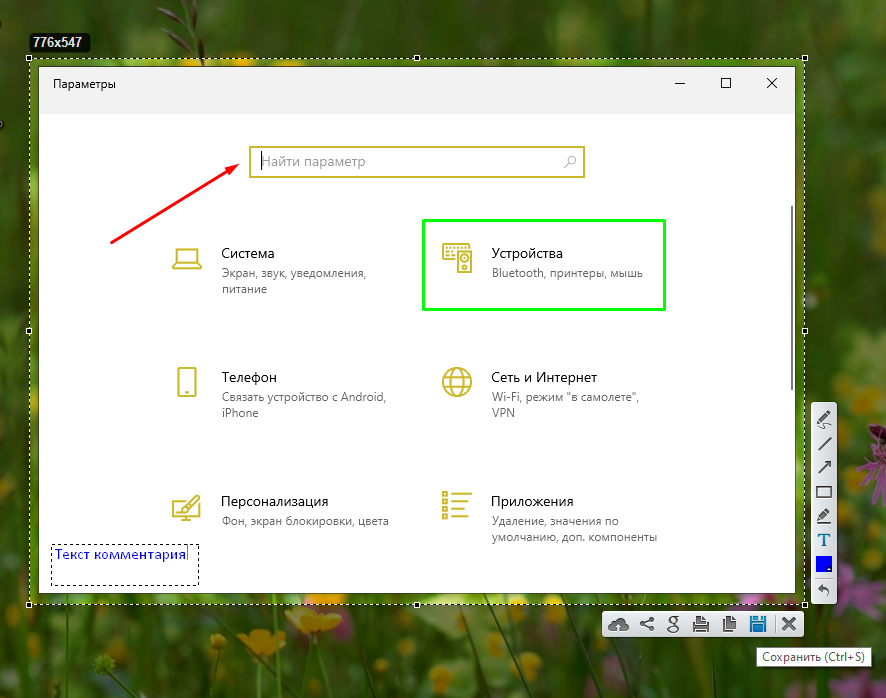
Task: Save the screenshot with the floppy icon
Action: tap(758, 625)
